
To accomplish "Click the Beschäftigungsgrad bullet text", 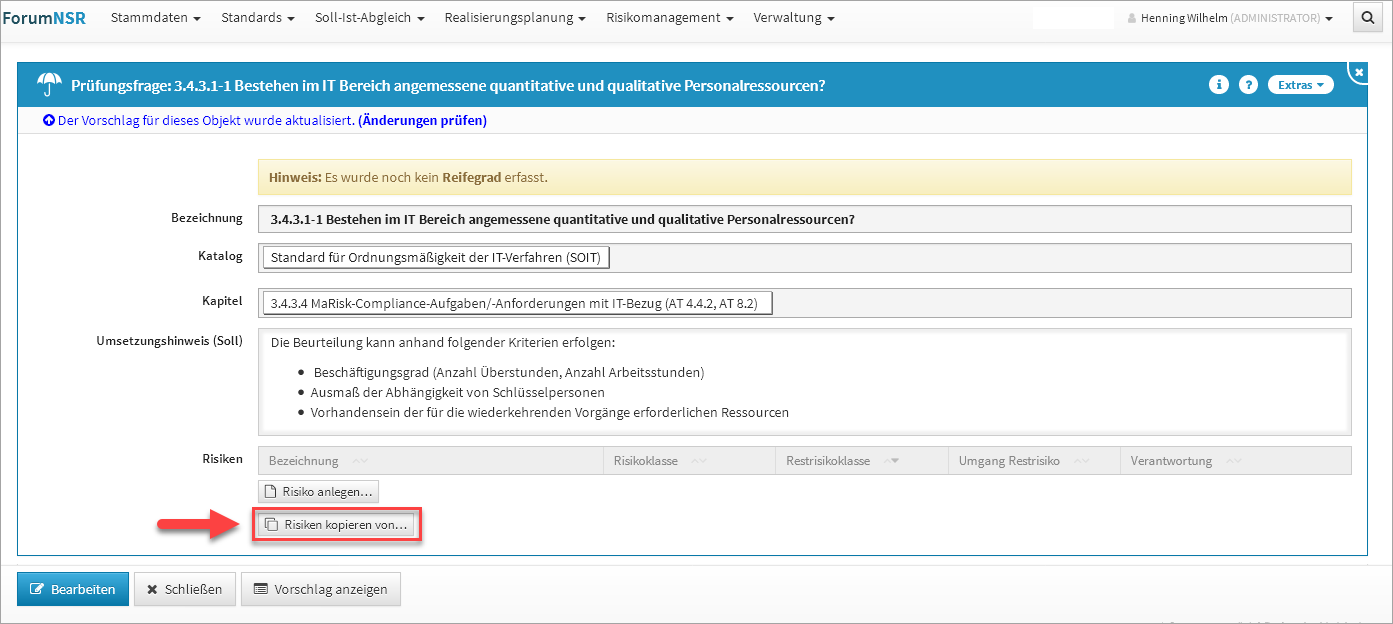I will tap(509, 372).
